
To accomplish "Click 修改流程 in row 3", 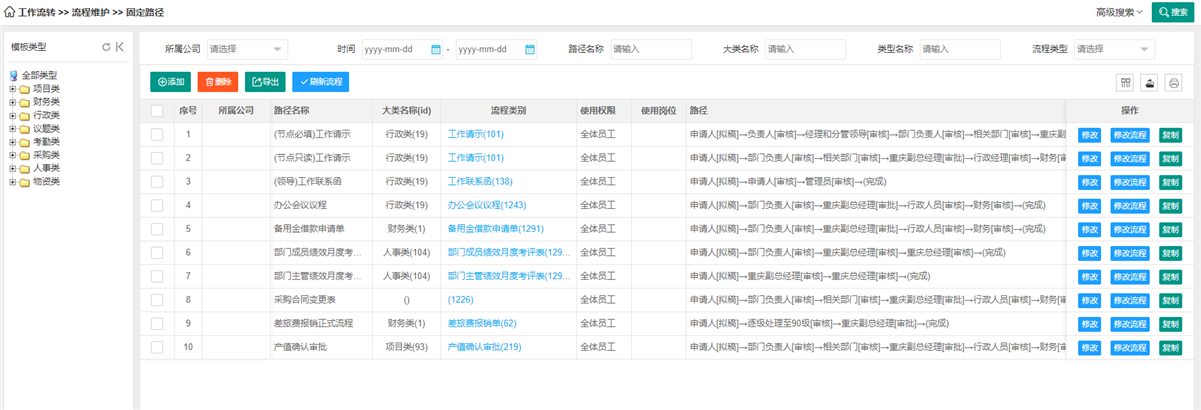I will coord(1130,181).
